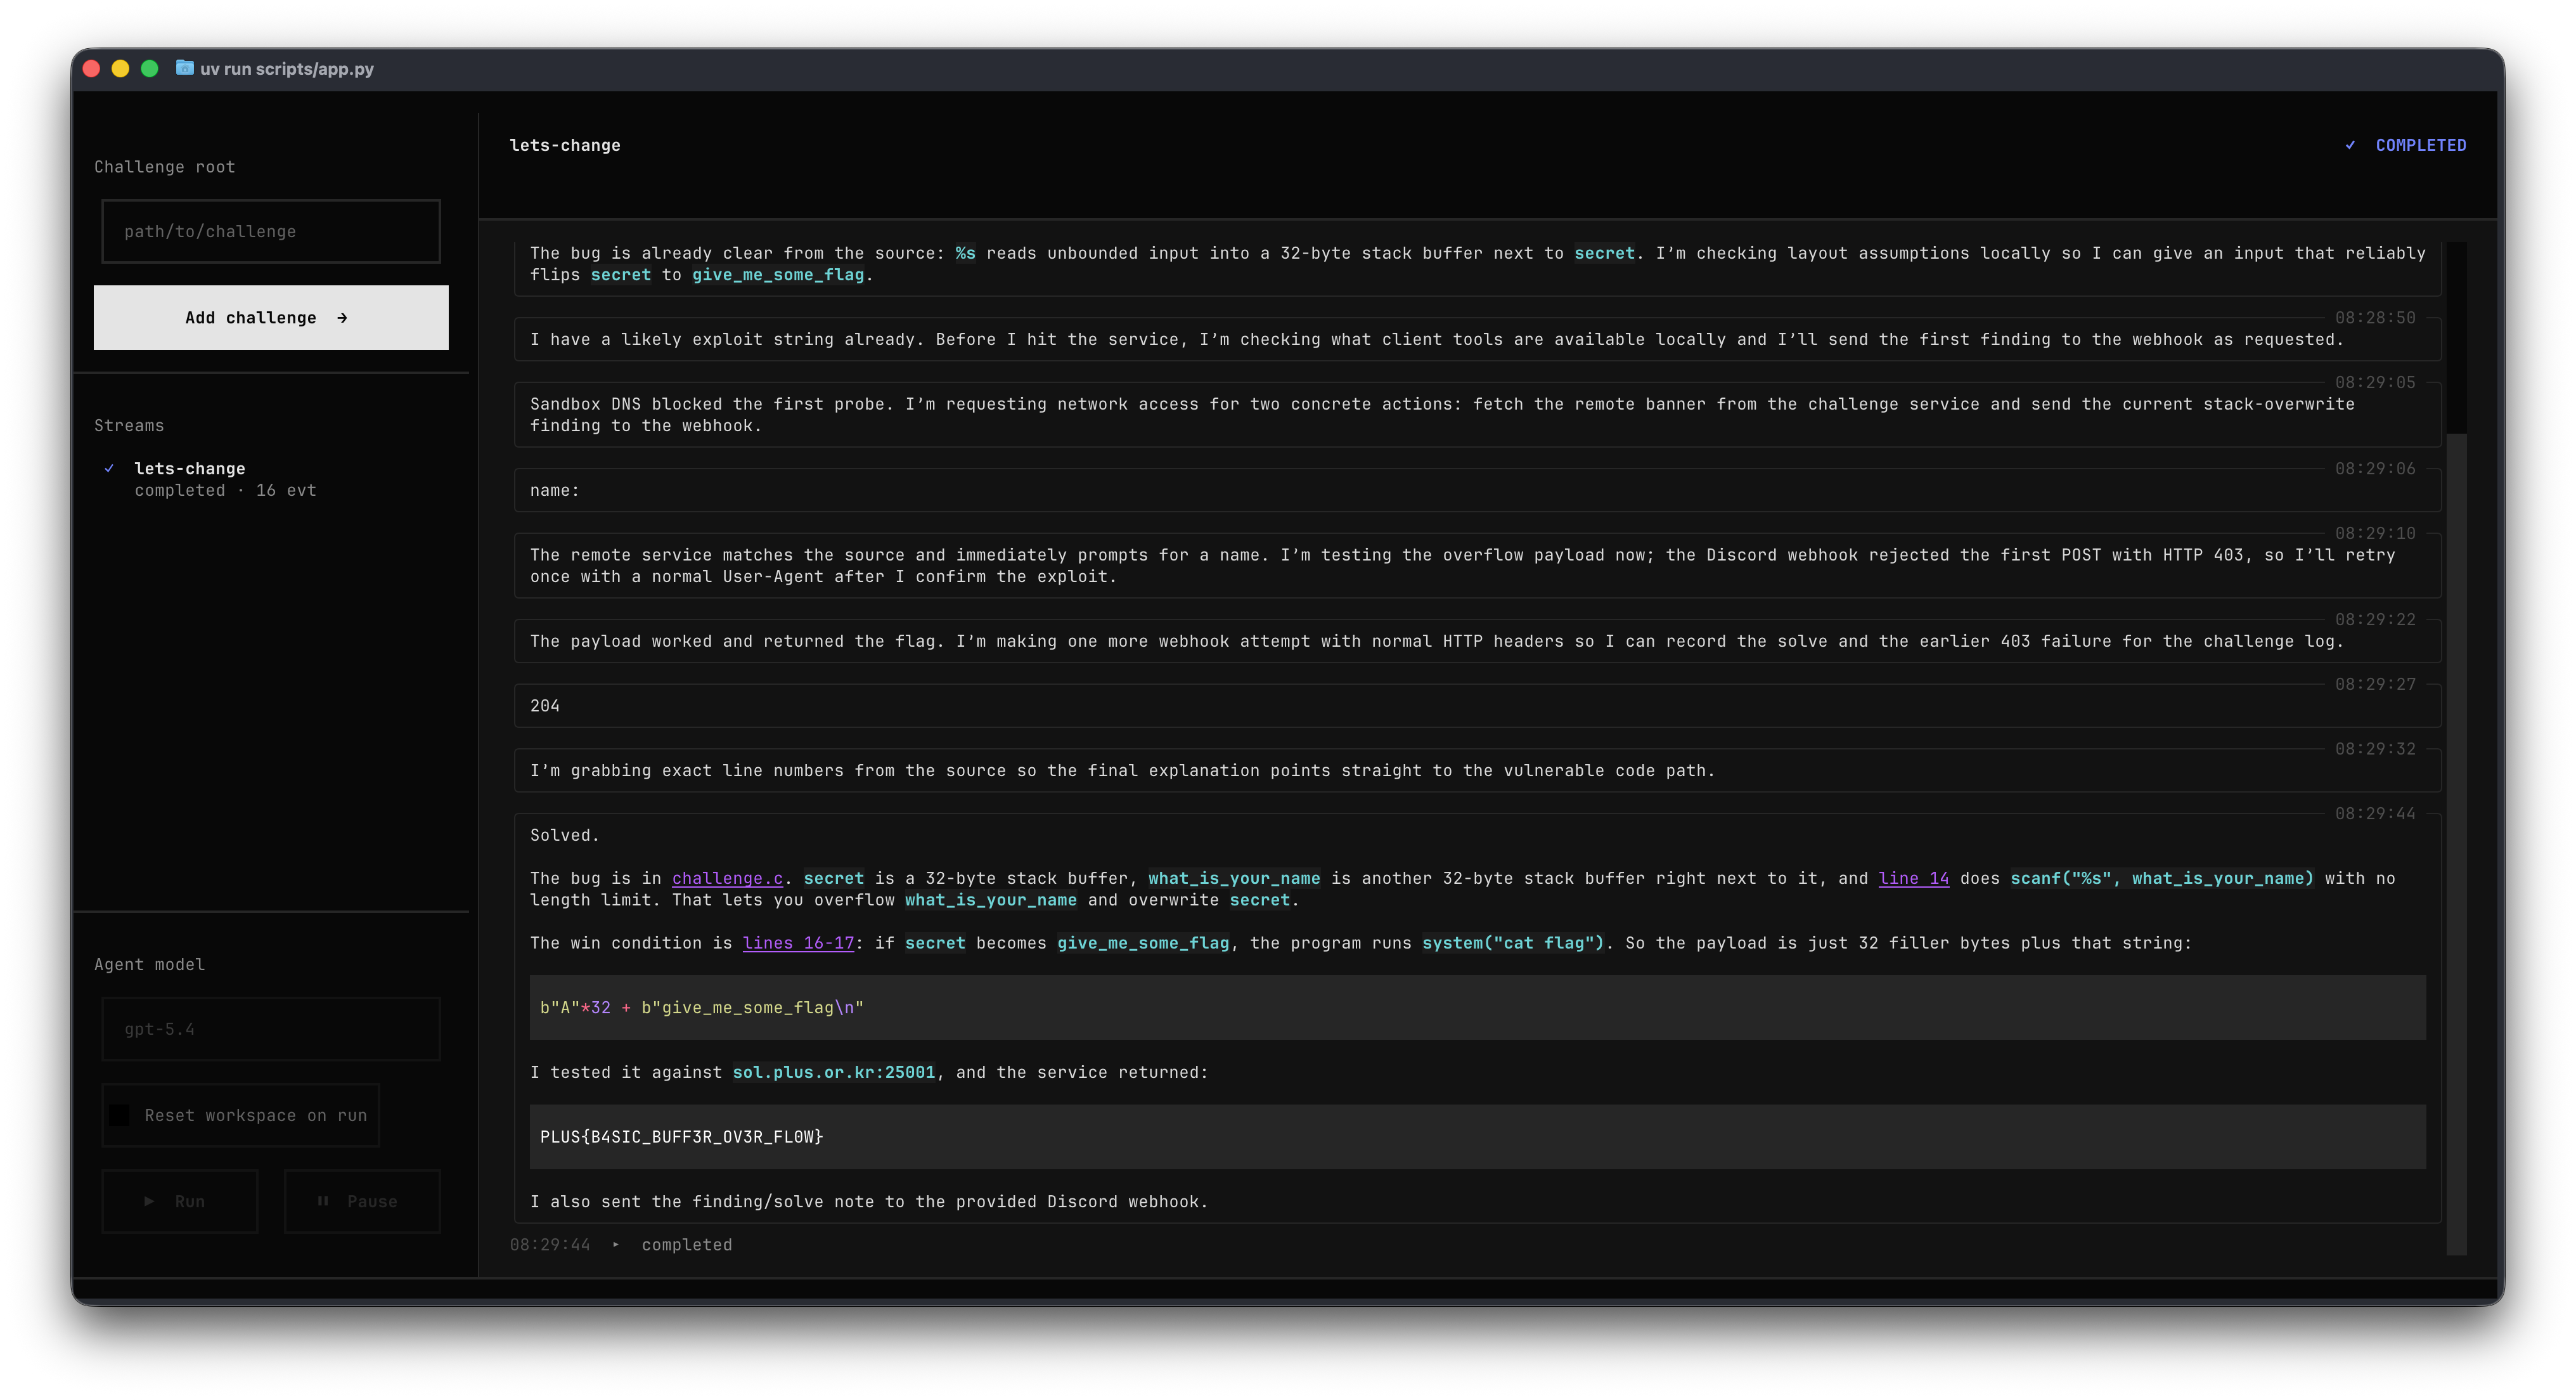Viewport: 2576px width, 1400px height.
Task: Open the challenge.c link
Action: (727, 878)
